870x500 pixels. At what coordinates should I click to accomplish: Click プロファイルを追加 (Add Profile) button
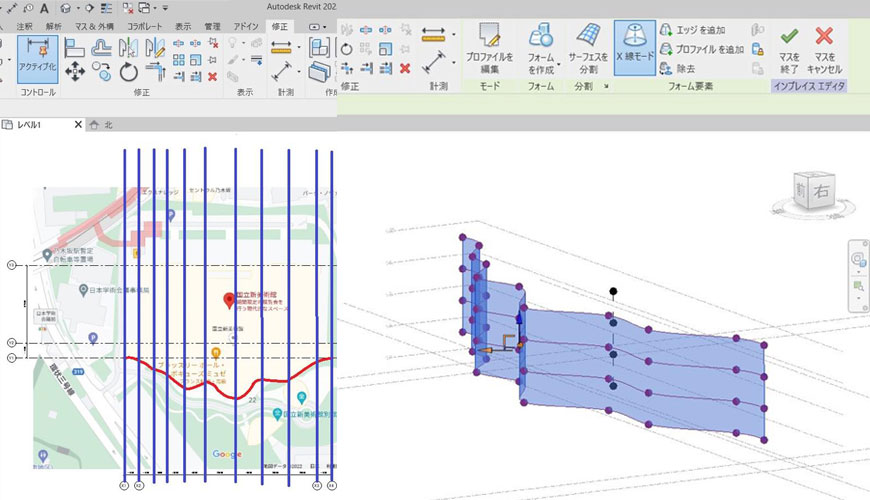[x=700, y=49]
